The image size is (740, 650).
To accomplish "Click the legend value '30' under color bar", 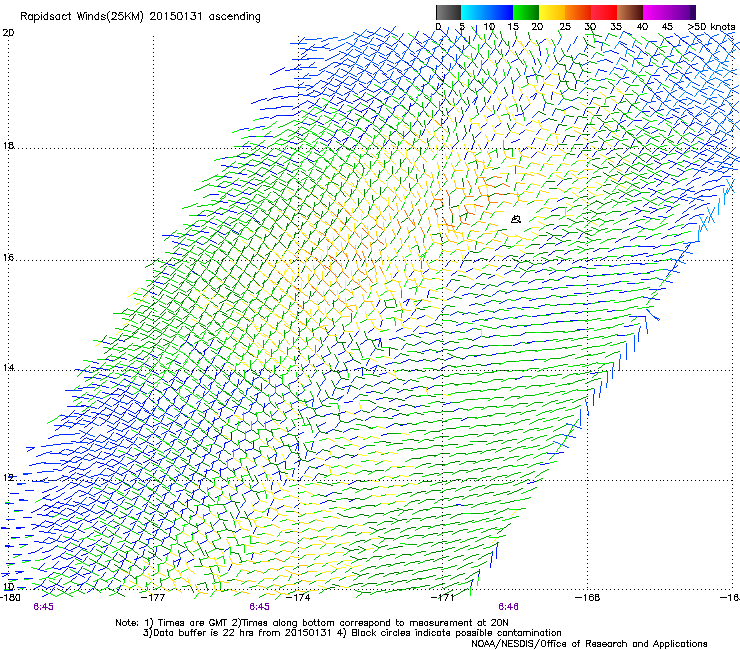I will tap(590, 27).
